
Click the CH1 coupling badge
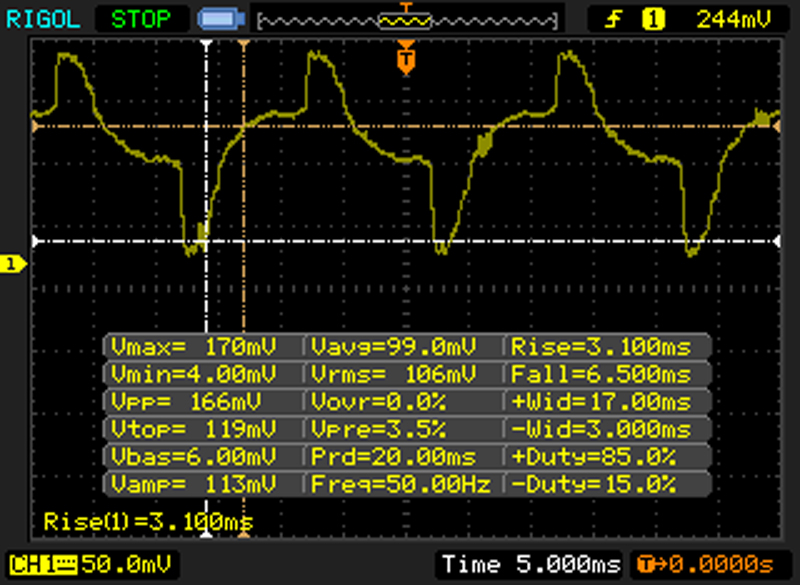pyautogui.click(x=43, y=565)
